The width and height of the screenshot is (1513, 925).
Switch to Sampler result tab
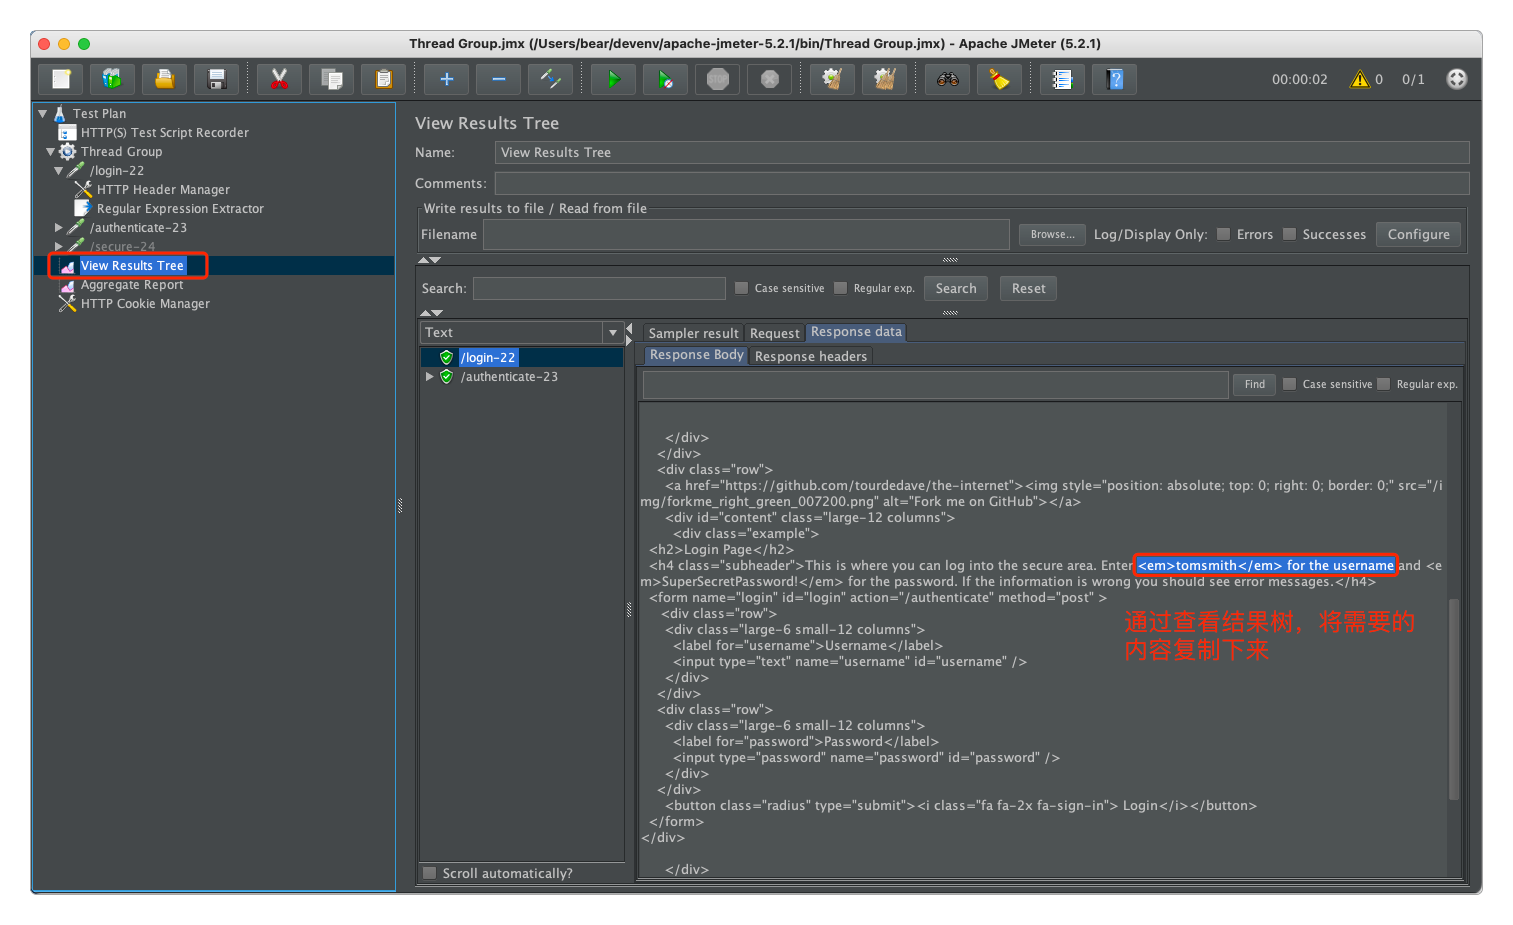coord(693,333)
